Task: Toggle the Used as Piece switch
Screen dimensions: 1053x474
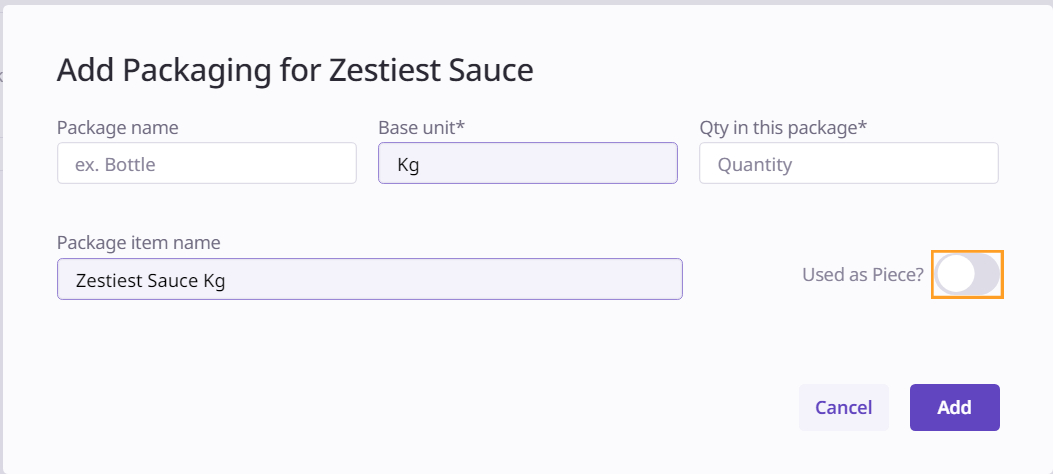Action: 967,274
